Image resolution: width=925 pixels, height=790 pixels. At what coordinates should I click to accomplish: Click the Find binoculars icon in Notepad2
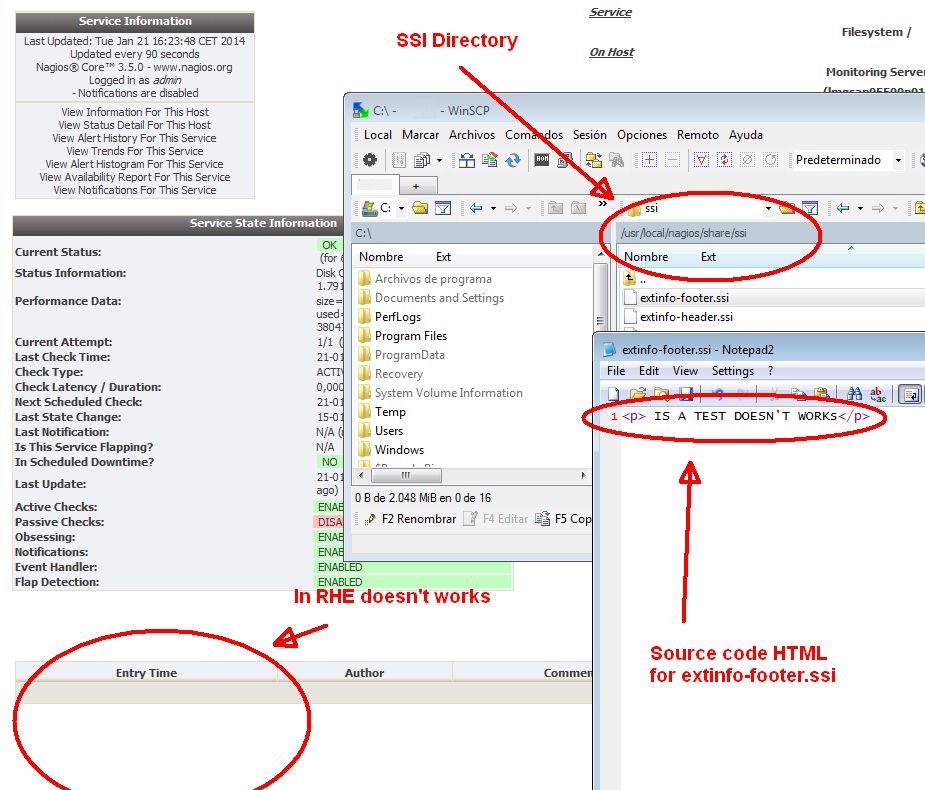coord(854,394)
